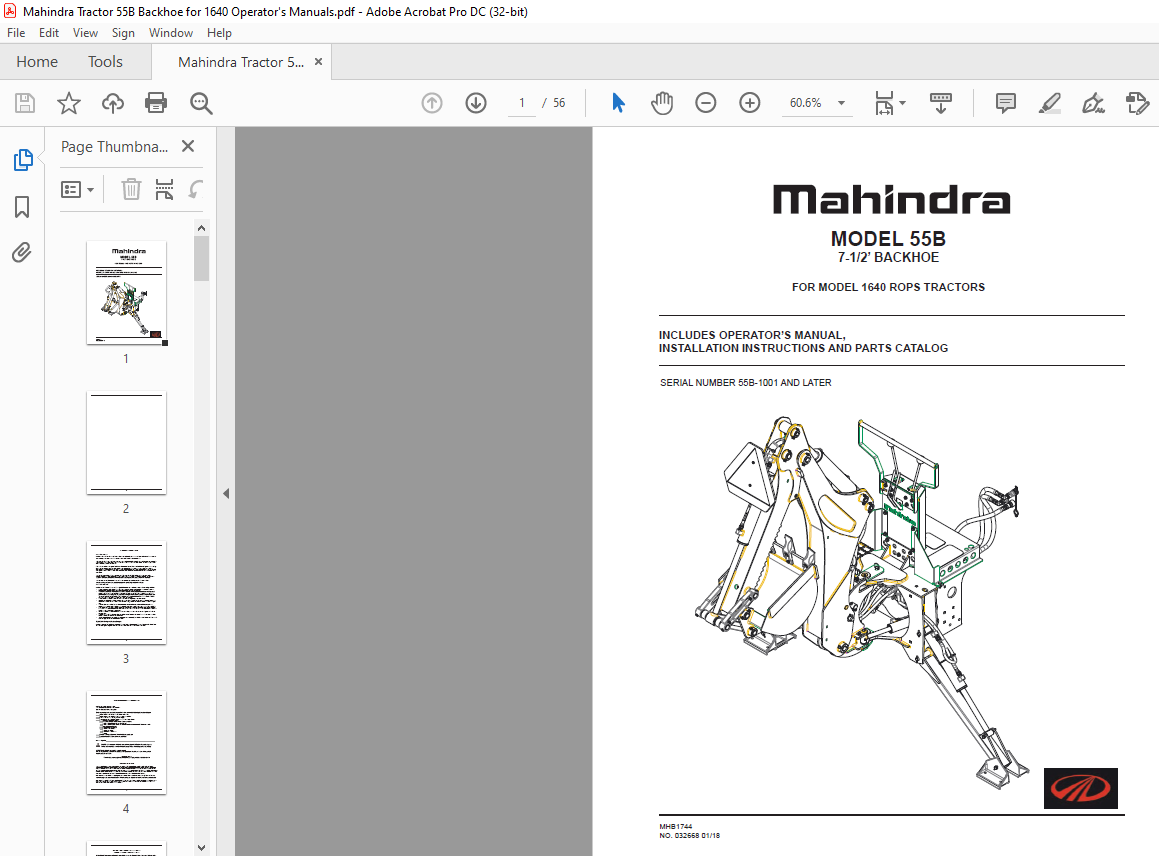Go to next page arrow

(x=476, y=103)
